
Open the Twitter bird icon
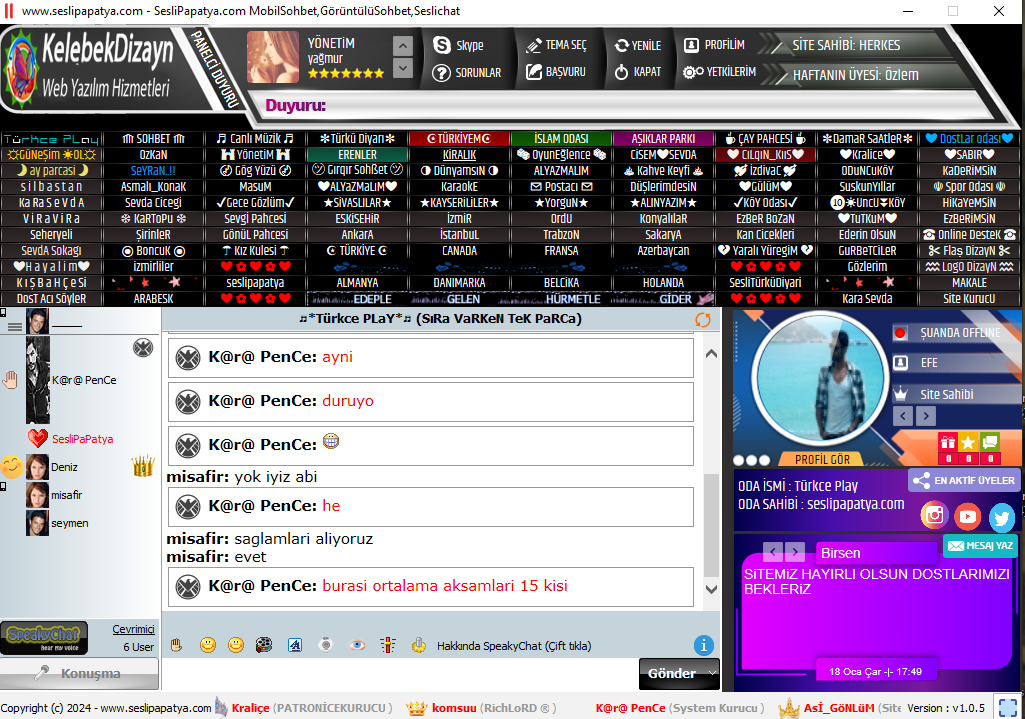point(1001,517)
